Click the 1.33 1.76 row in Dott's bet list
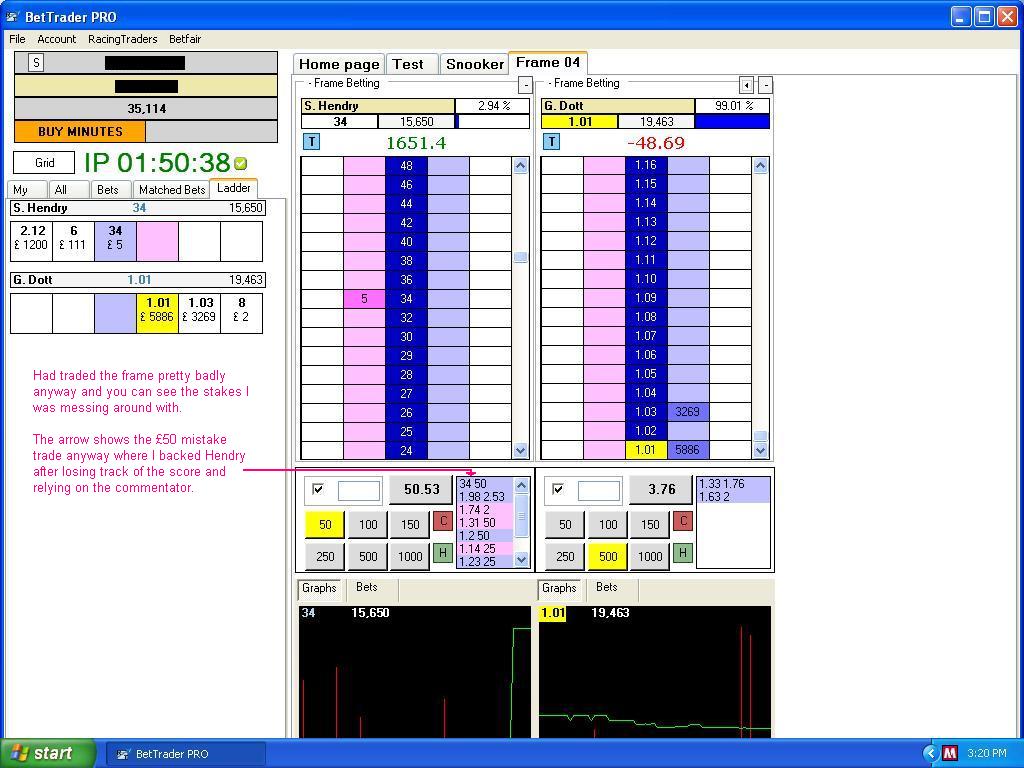This screenshot has height=768, width=1024. [x=733, y=484]
